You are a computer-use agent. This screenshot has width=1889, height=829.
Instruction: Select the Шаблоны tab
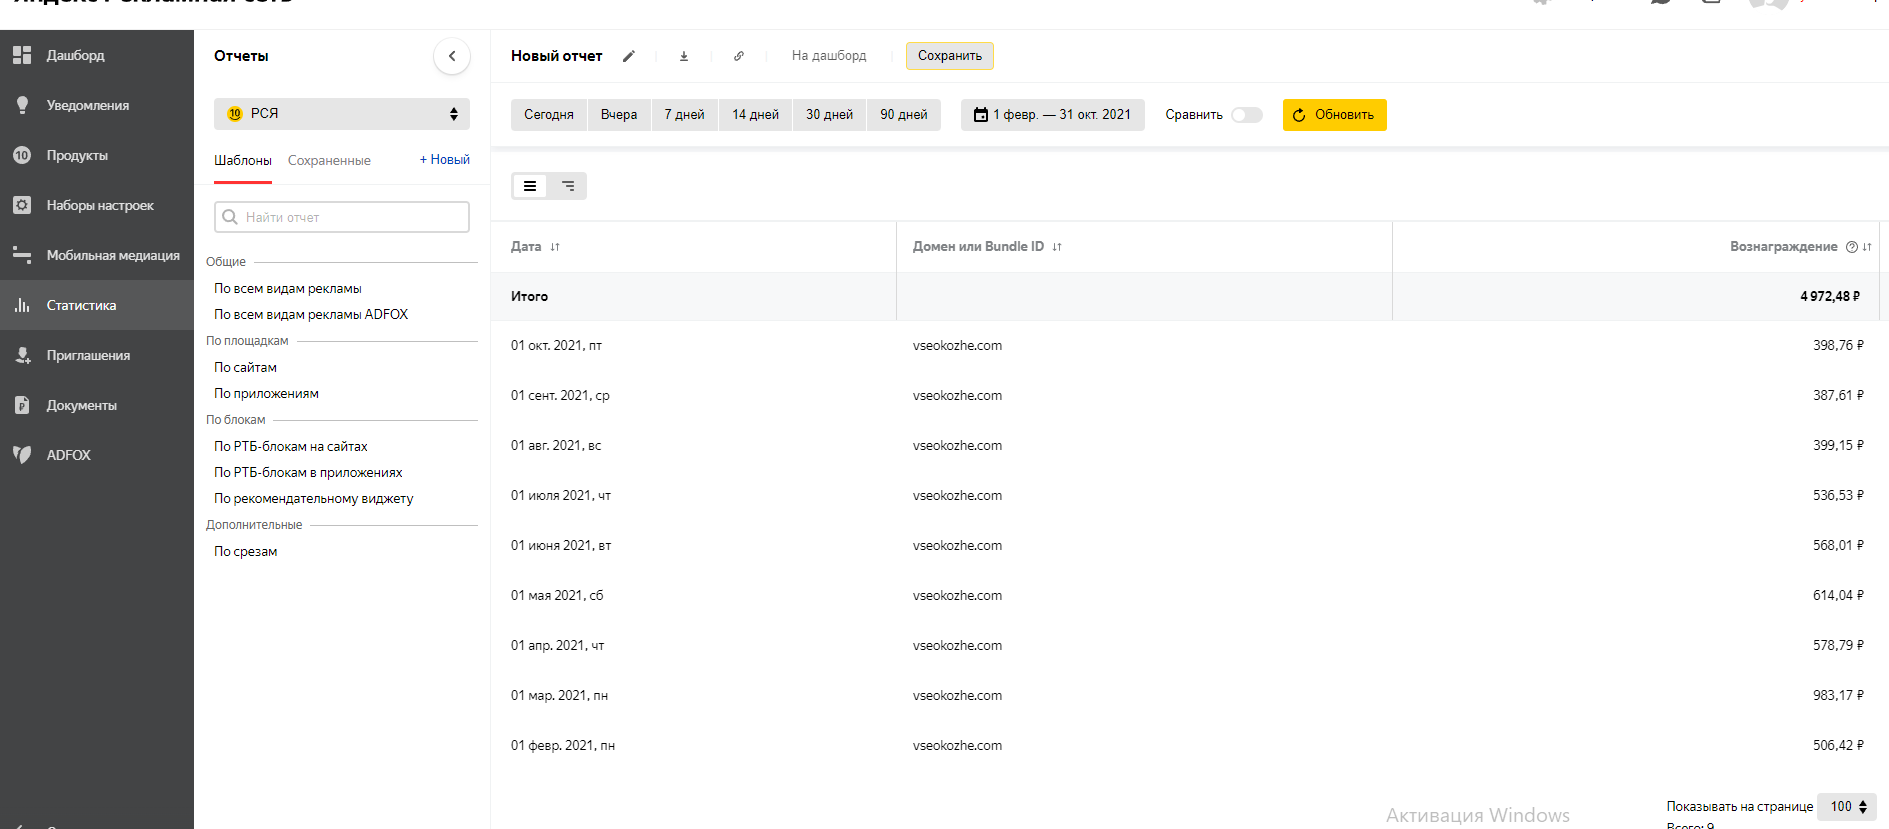[x=243, y=161]
